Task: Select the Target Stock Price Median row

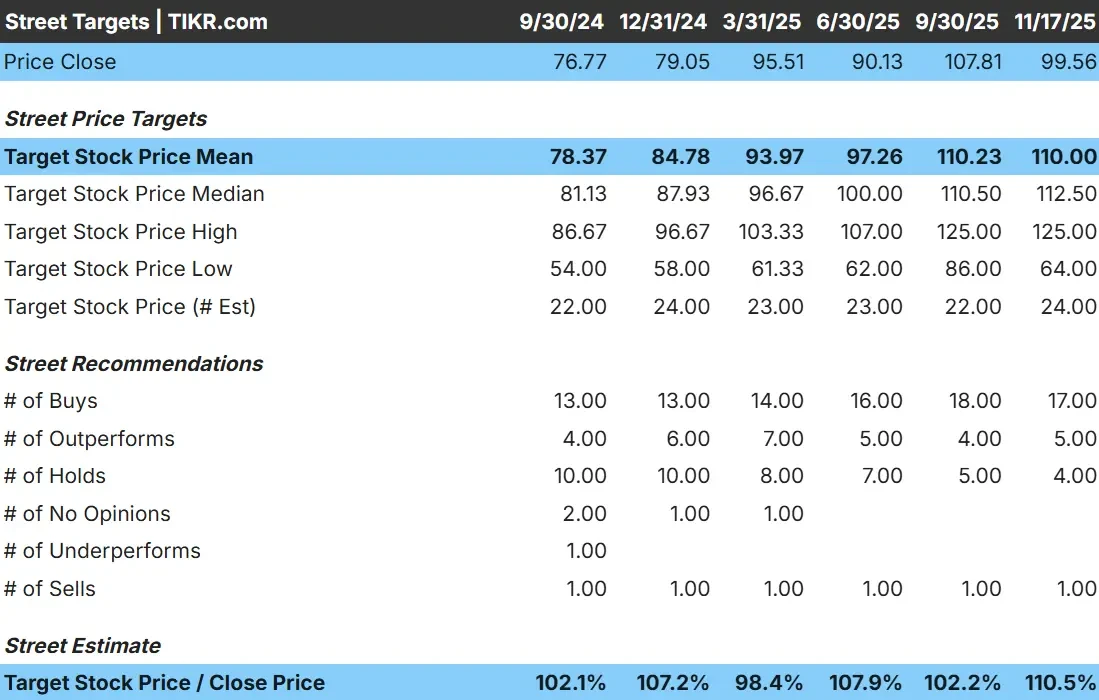Action: click(134, 194)
